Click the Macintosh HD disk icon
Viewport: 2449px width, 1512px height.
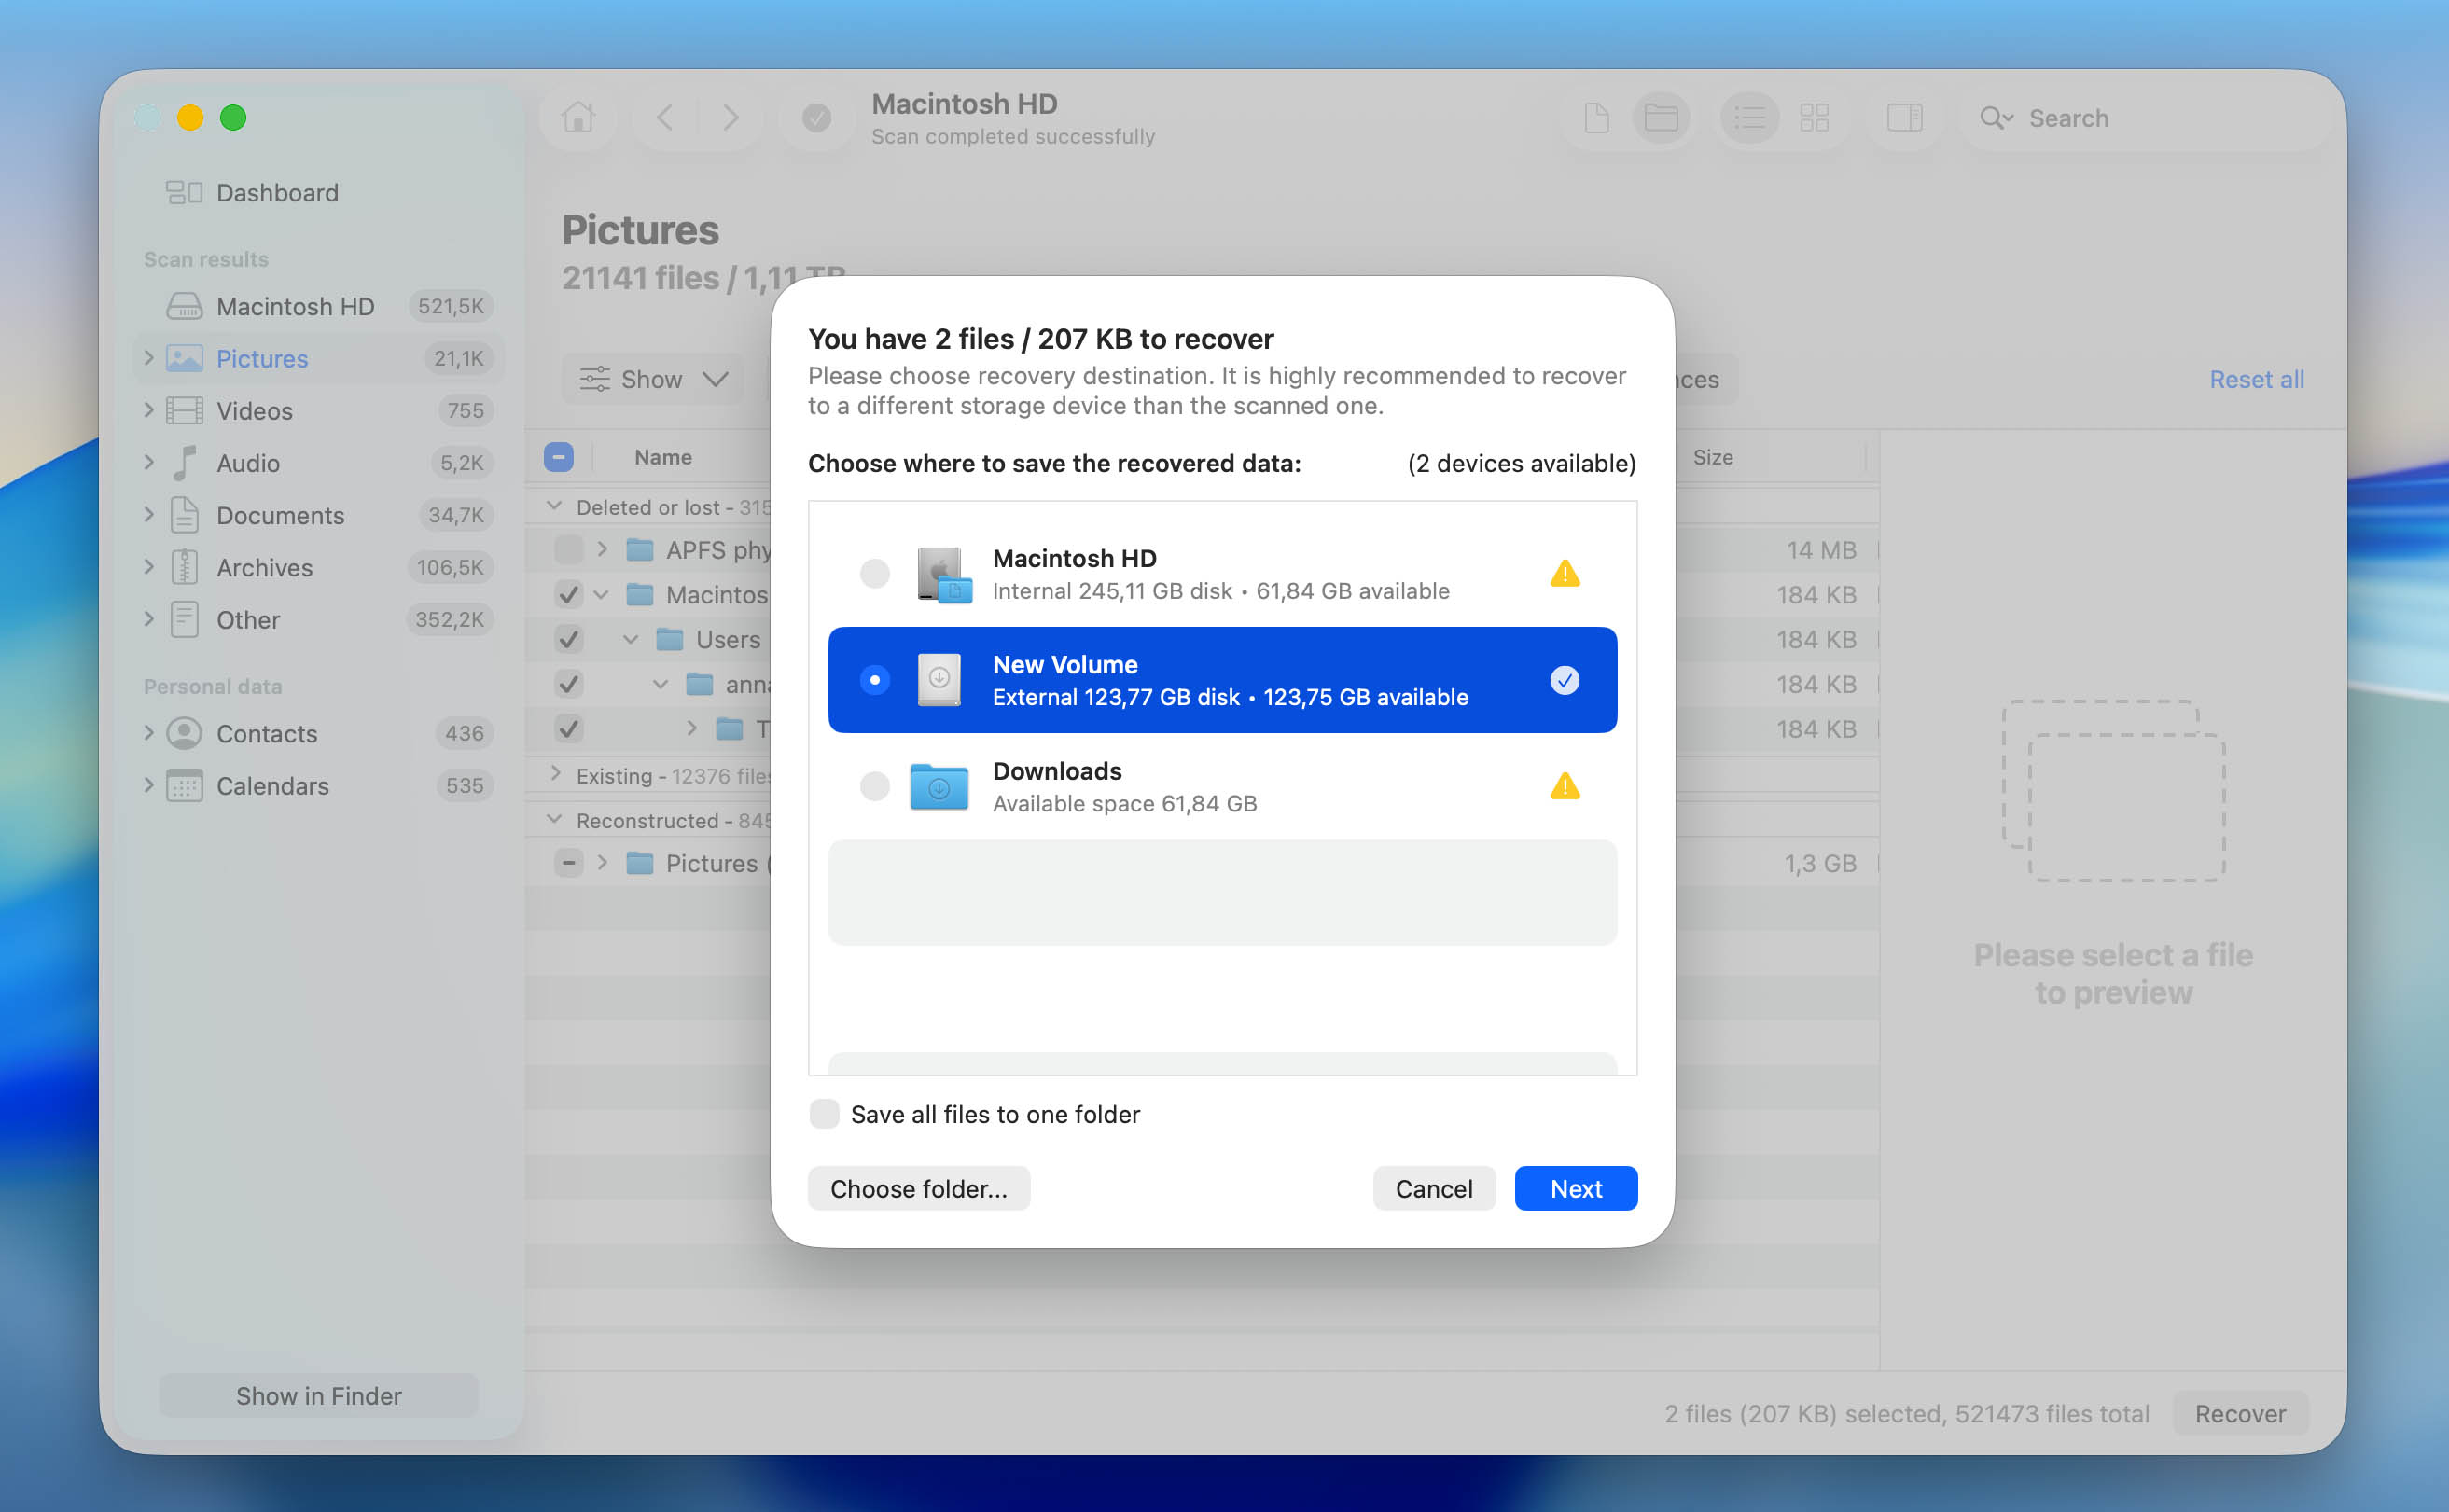pyautogui.click(x=942, y=574)
